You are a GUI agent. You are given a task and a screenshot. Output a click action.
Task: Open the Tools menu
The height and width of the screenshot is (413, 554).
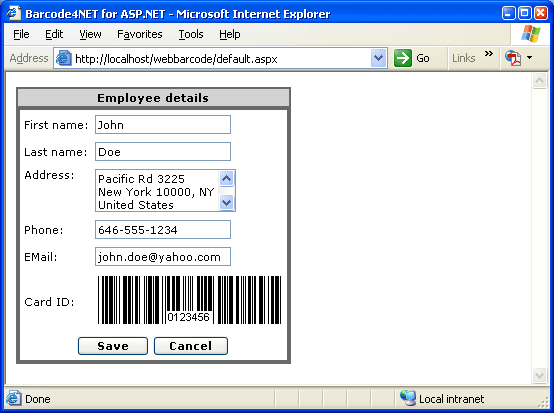click(x=191, y=34)
